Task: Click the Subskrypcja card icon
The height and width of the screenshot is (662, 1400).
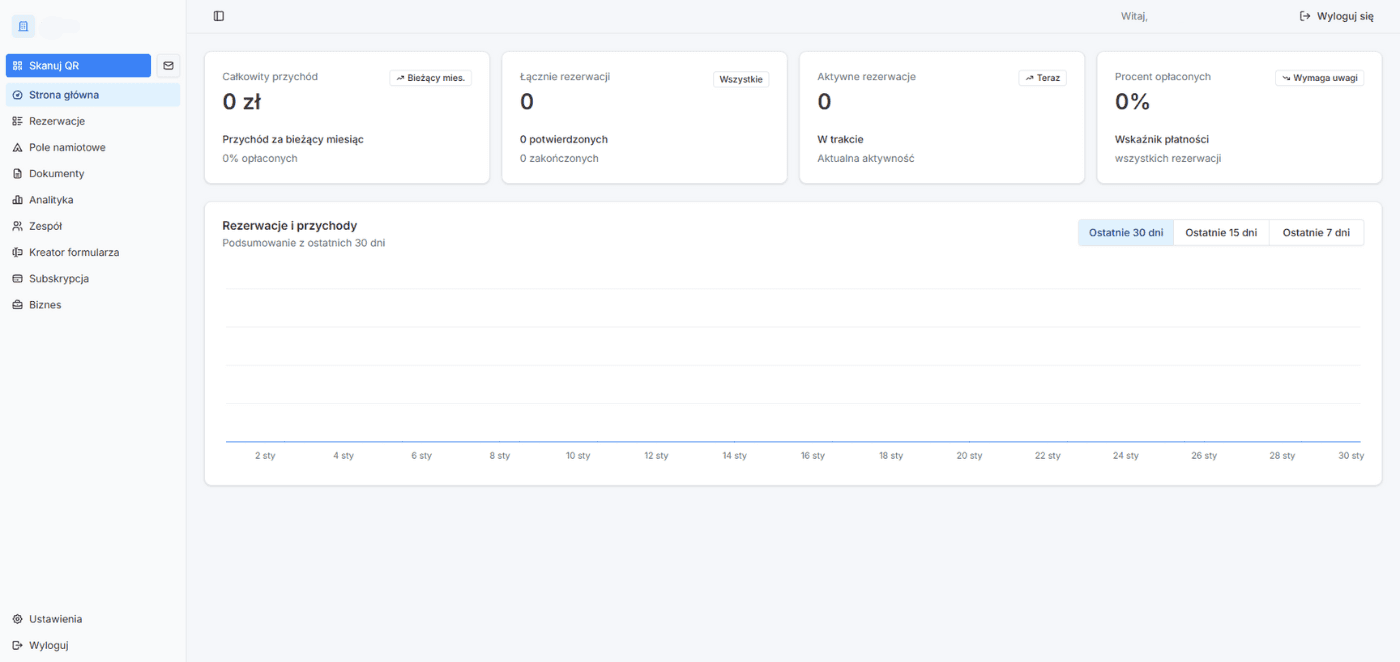Action: click(18, 278)
